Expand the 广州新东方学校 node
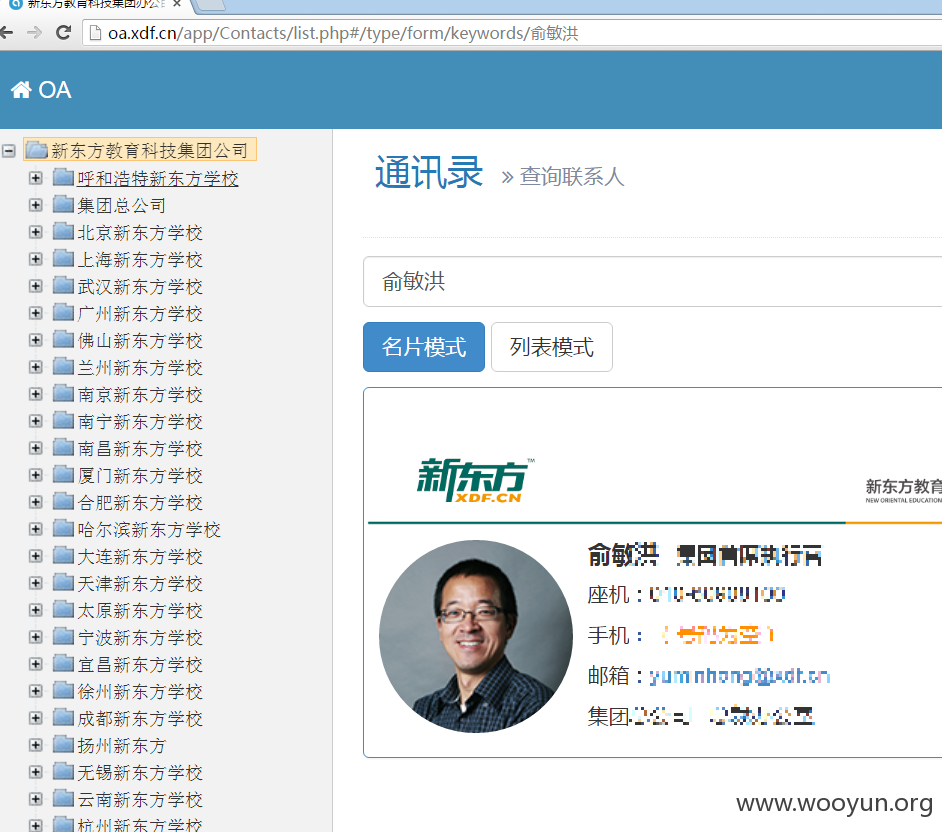Image resolution: width=942 pixels, height=832 pixels. point(35,313)
